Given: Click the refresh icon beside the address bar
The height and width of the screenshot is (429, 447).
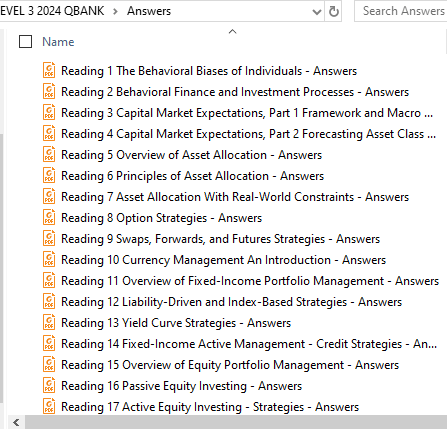Looking at the screenshot, I should point(334,11).
